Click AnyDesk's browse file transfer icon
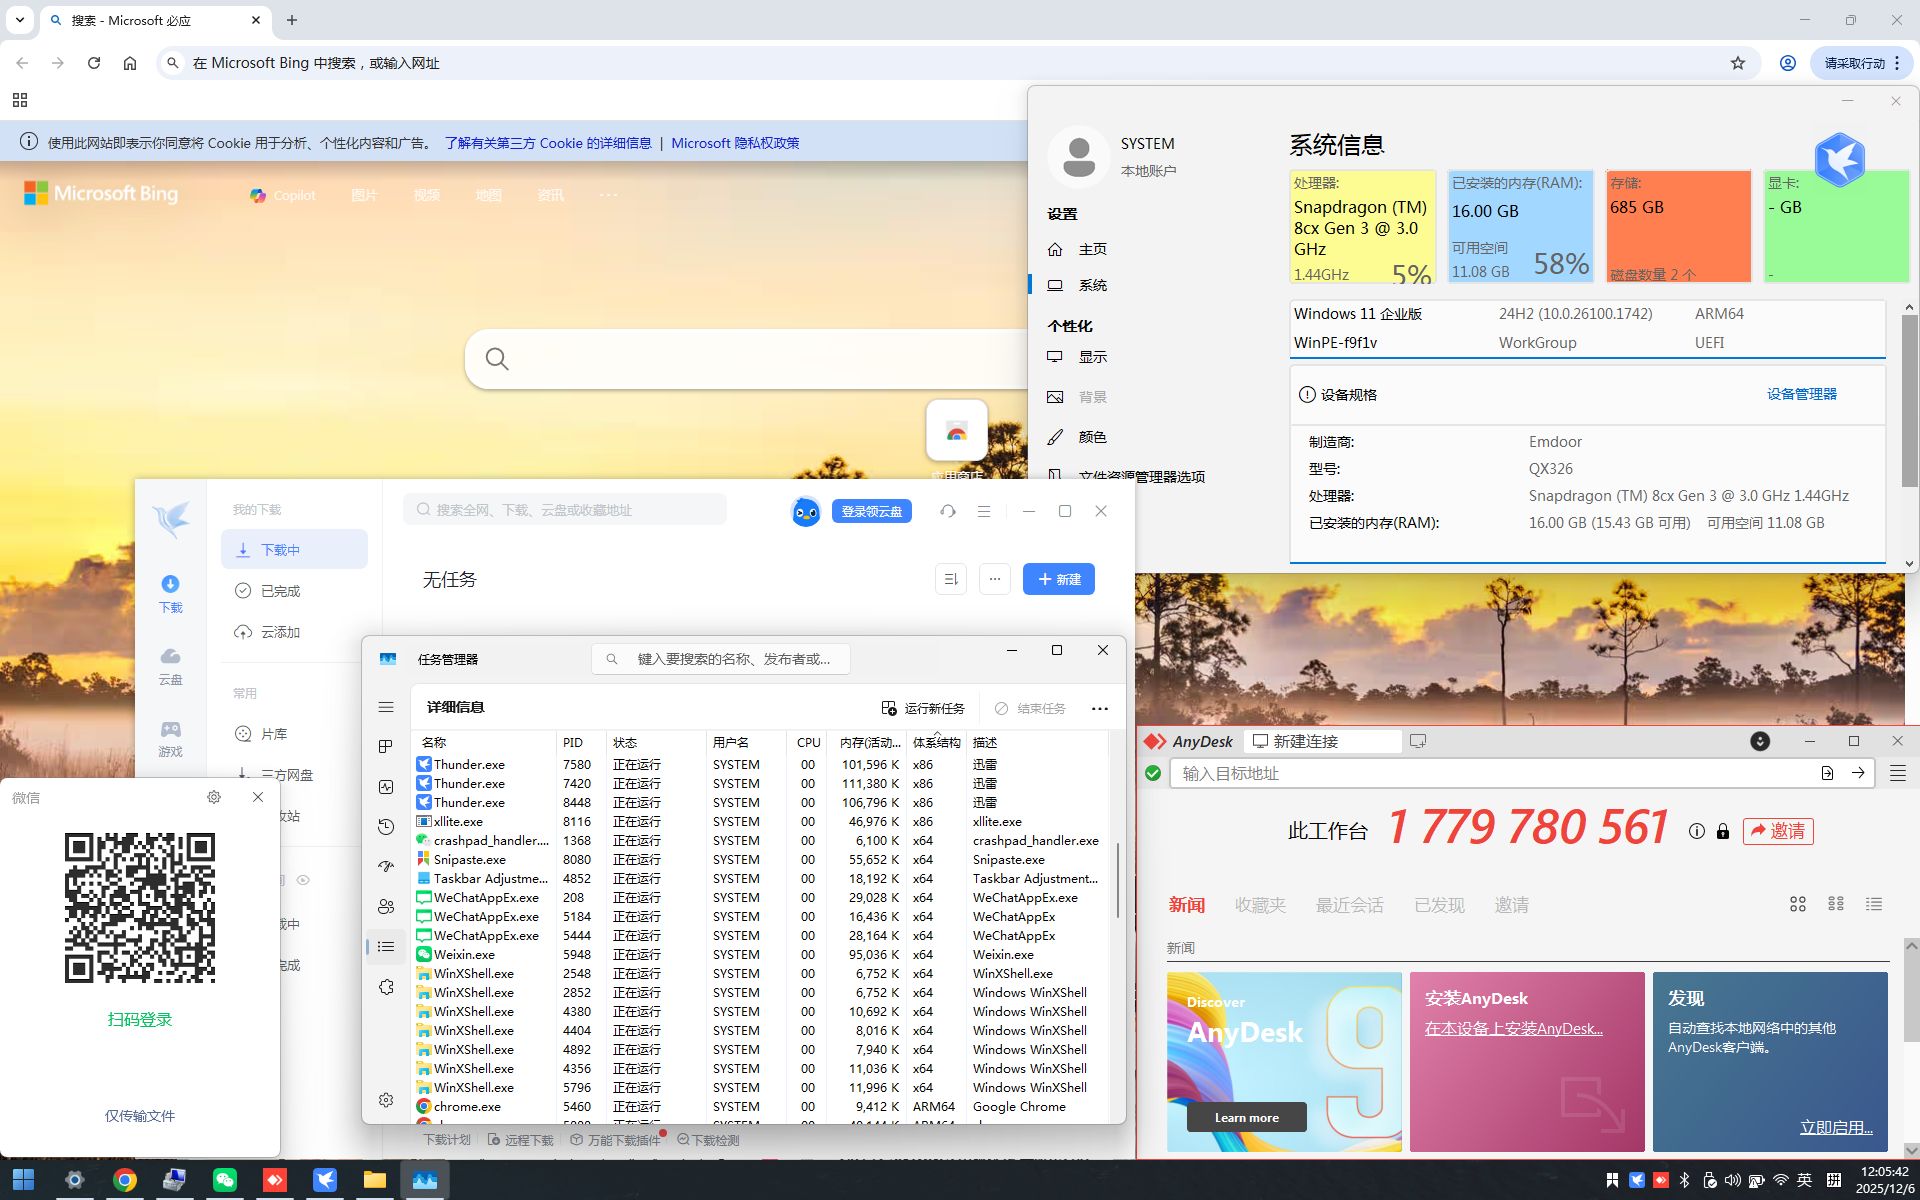 [1826, 773]
